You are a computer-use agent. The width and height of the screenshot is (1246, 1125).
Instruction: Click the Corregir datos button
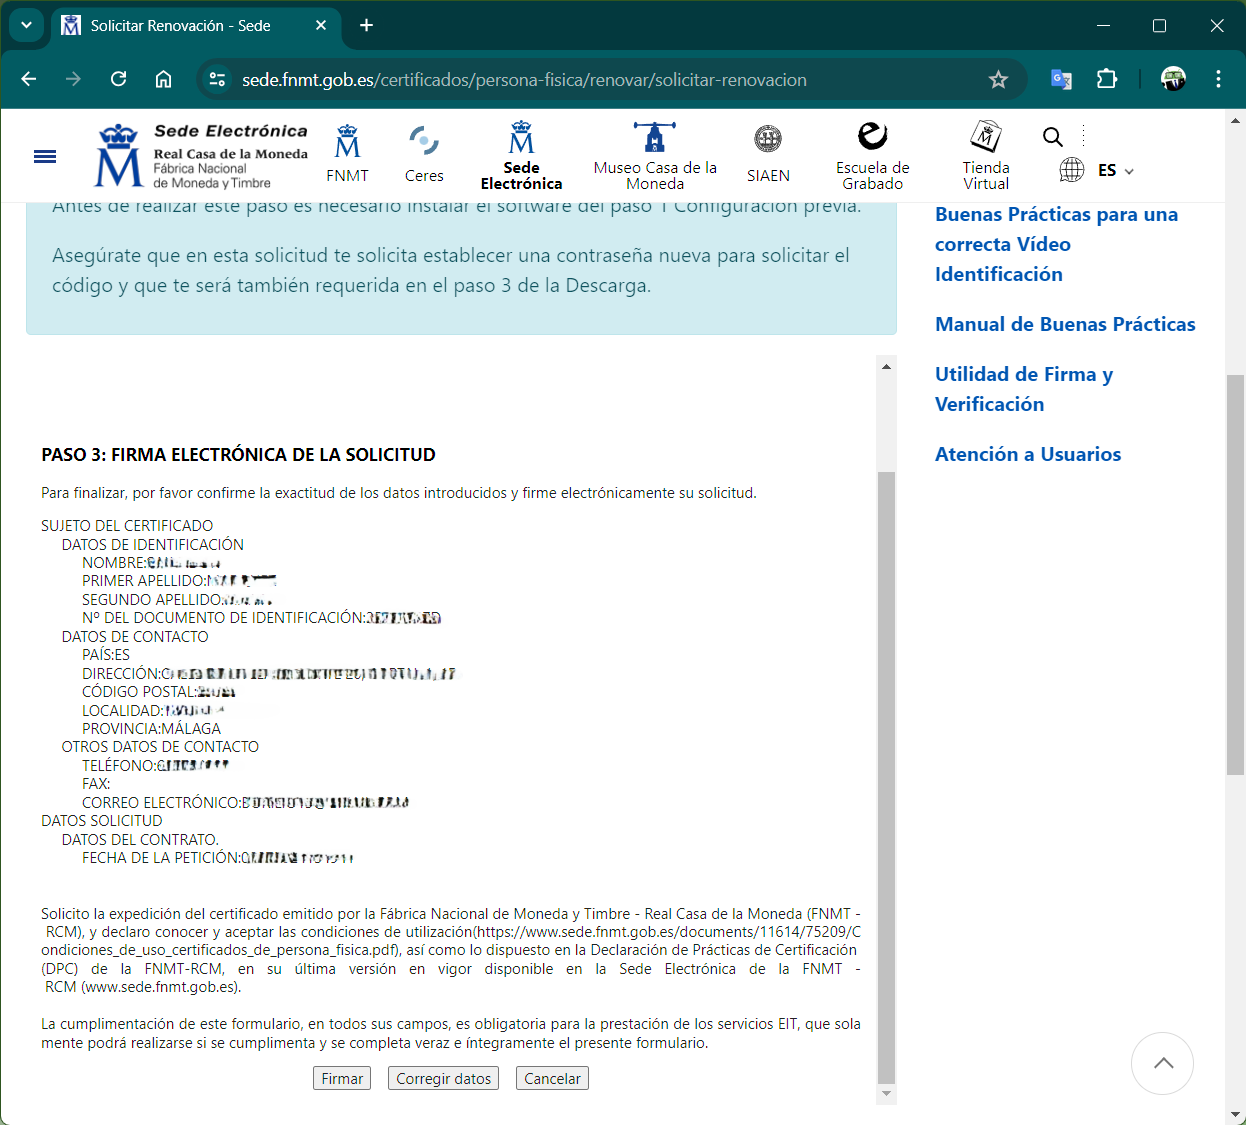coord(443,1078)
